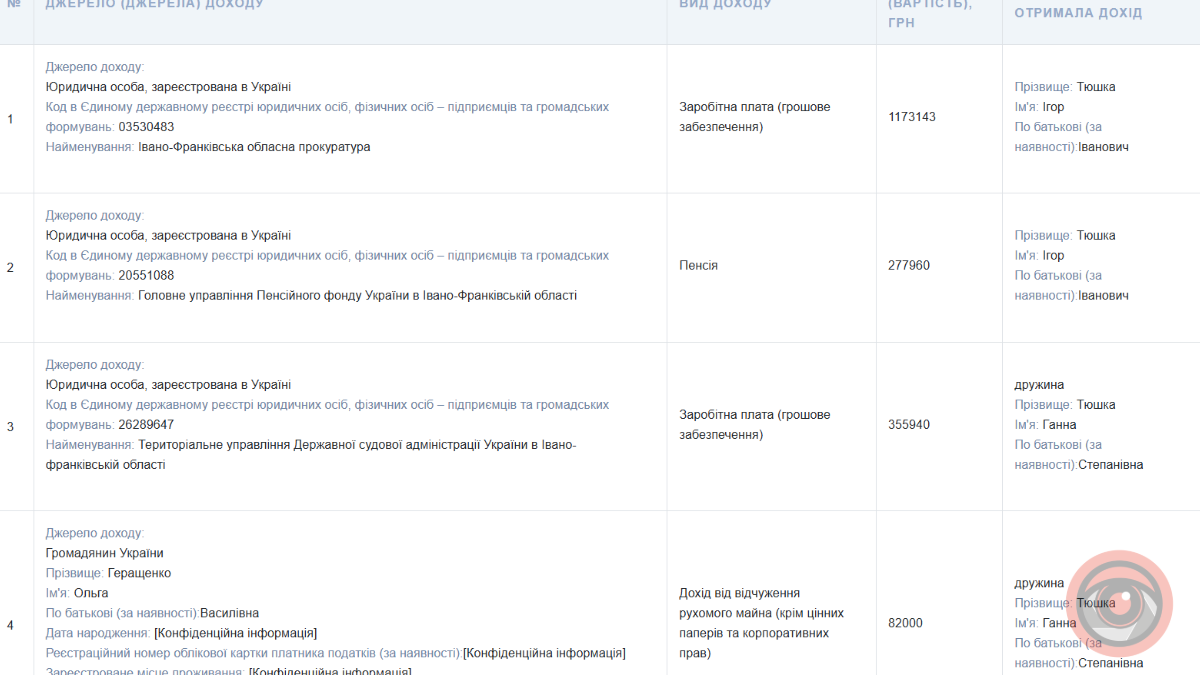Image resolution: width=1200 pixels, height=675 pixels.
Task: Click 'Джерело доходу:' label in row 4
Action: click(x=94, y=533)
